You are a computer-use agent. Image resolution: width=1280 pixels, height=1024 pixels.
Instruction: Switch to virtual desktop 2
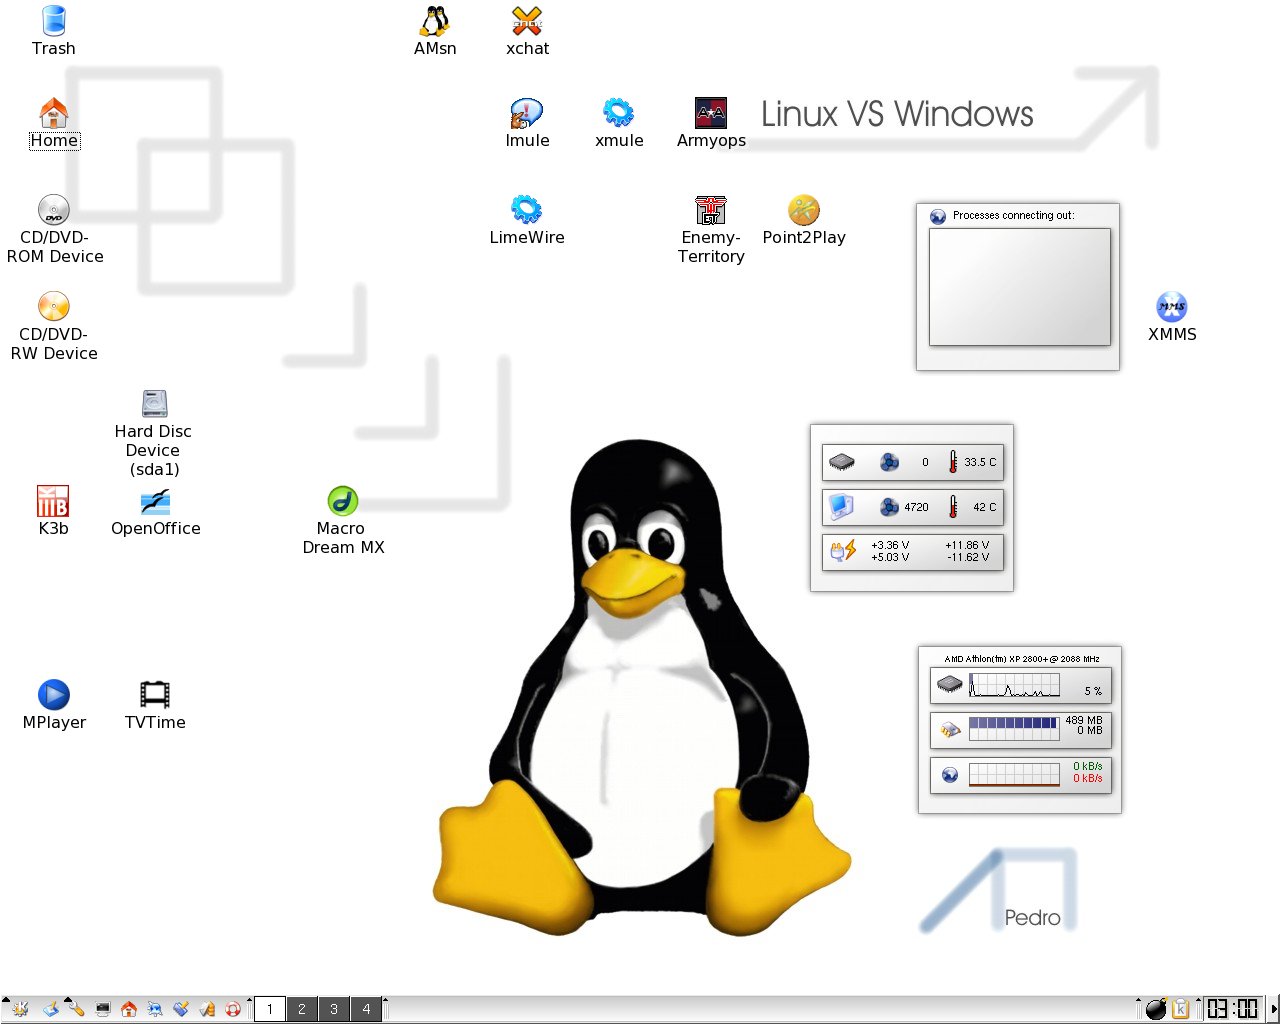click(302, 1009)
